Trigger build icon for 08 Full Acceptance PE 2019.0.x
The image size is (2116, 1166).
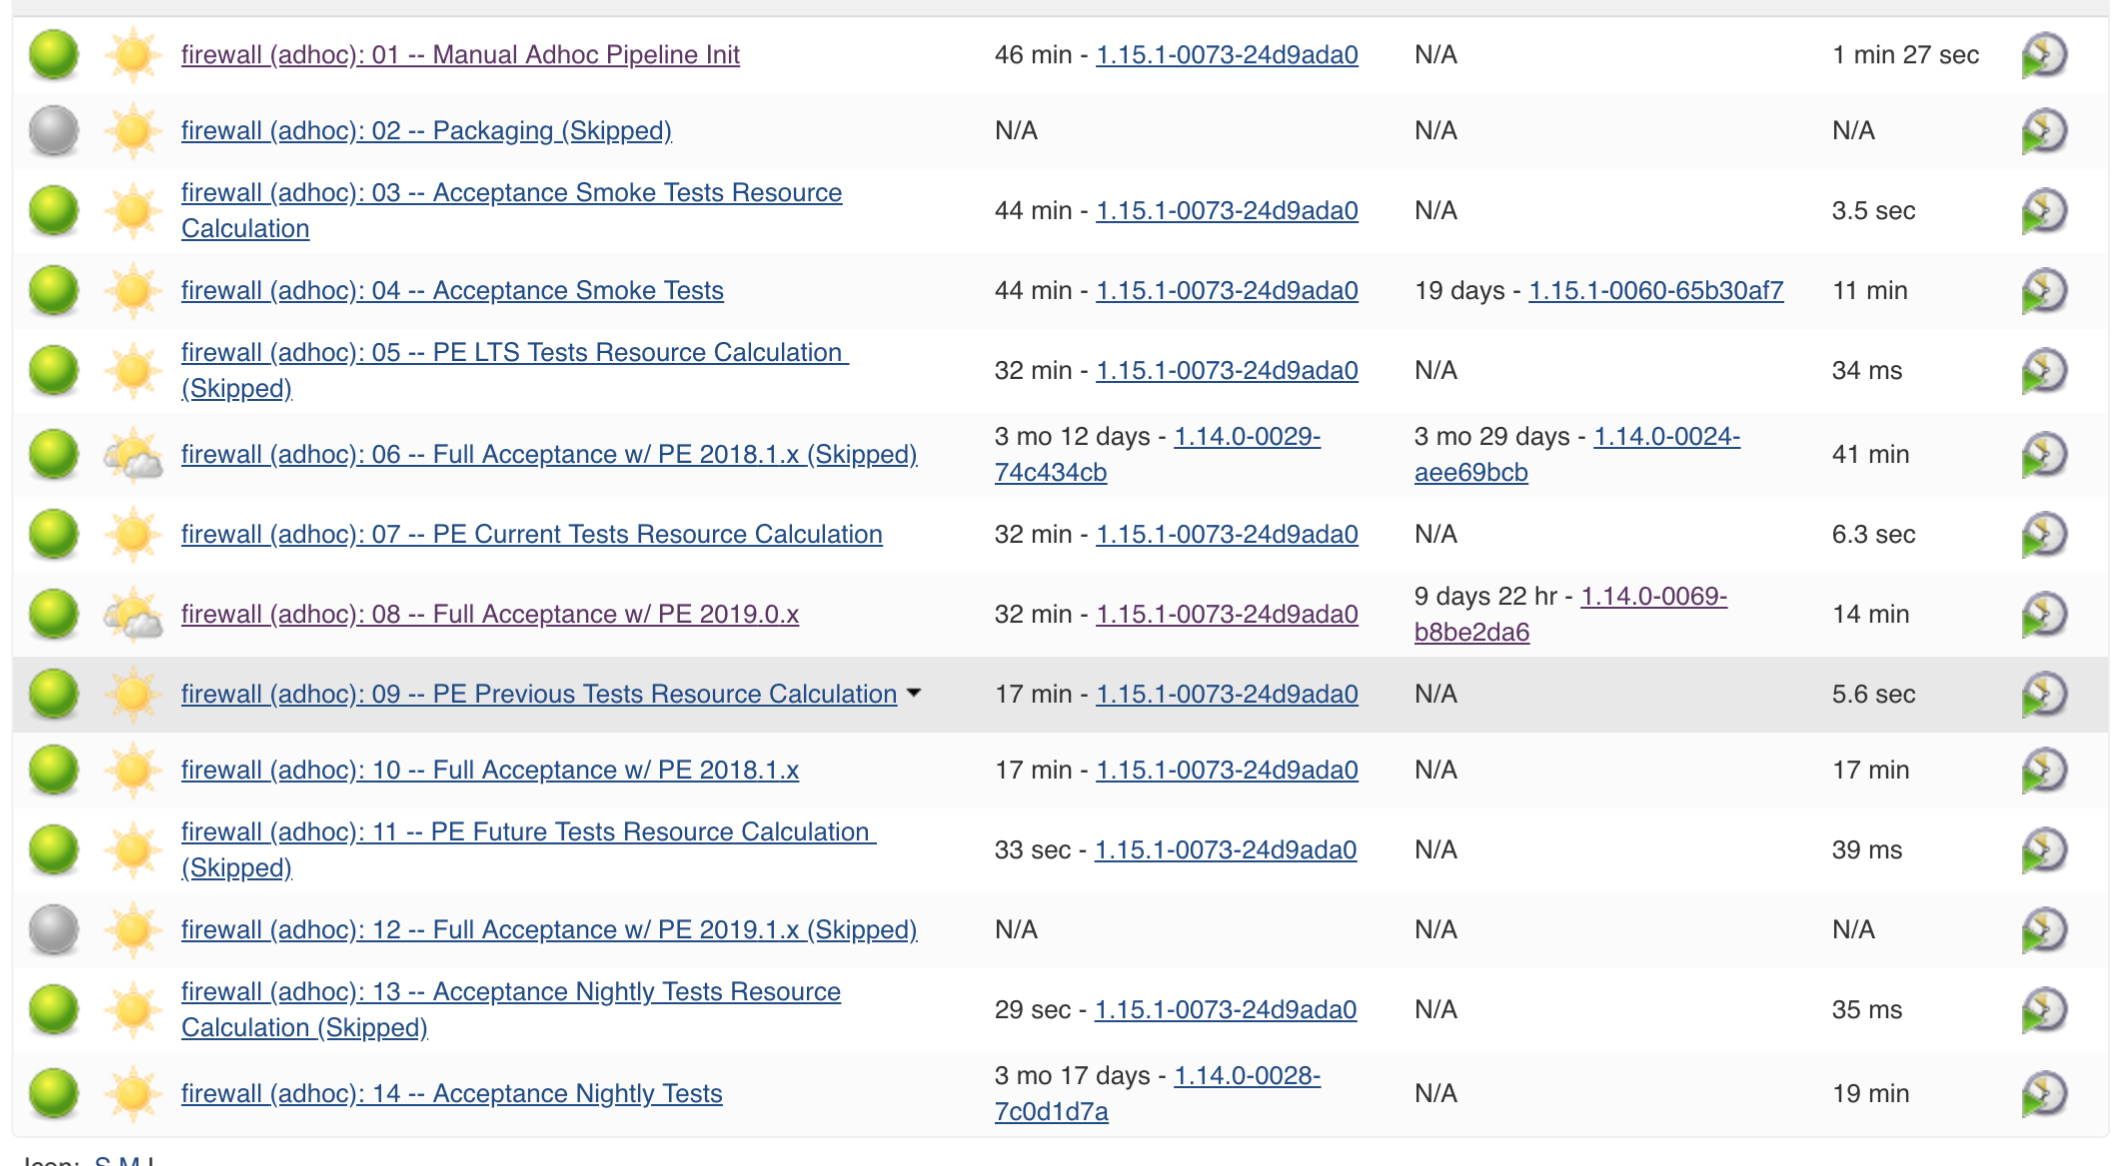coord(2043,614)
